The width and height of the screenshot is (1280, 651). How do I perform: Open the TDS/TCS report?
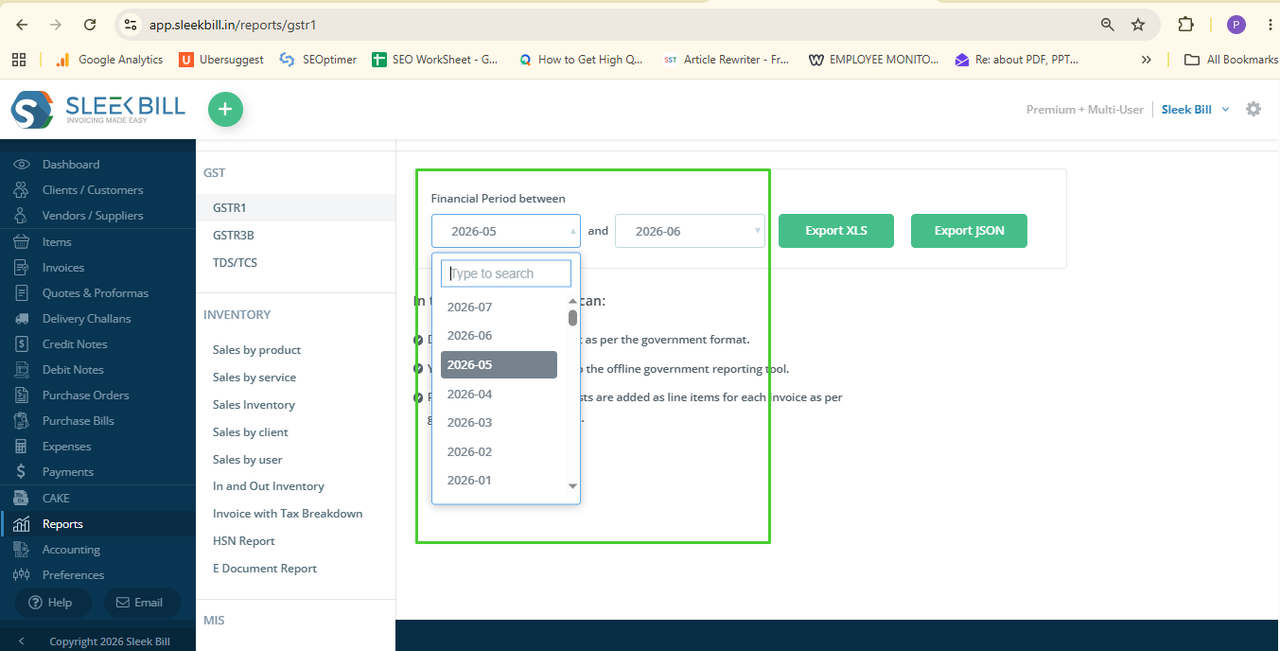[x=235, y=262]
